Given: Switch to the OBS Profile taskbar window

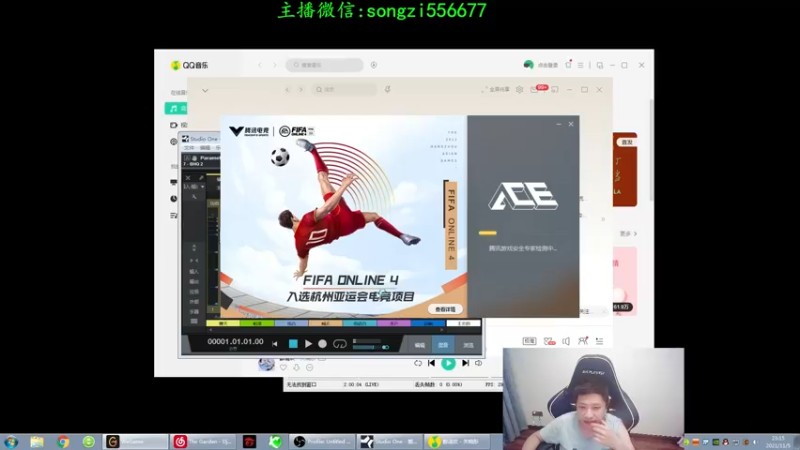Looking at the screenshot, I should pos(322,442).
